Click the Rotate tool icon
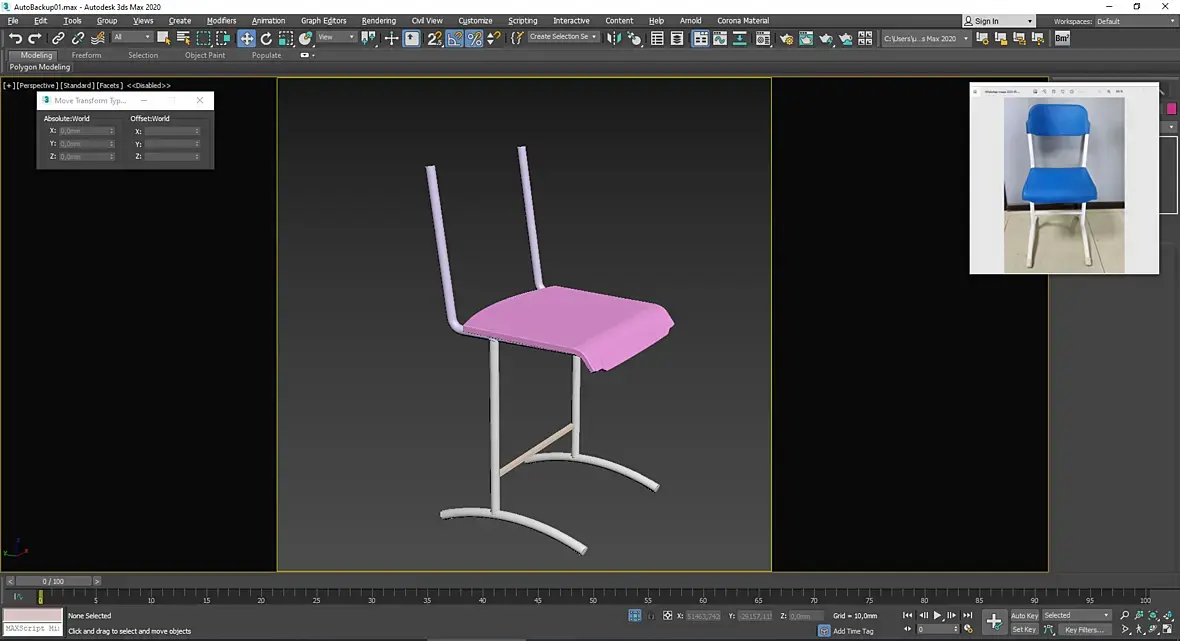The image size is (1180, 641). click(x=266, y=38)
